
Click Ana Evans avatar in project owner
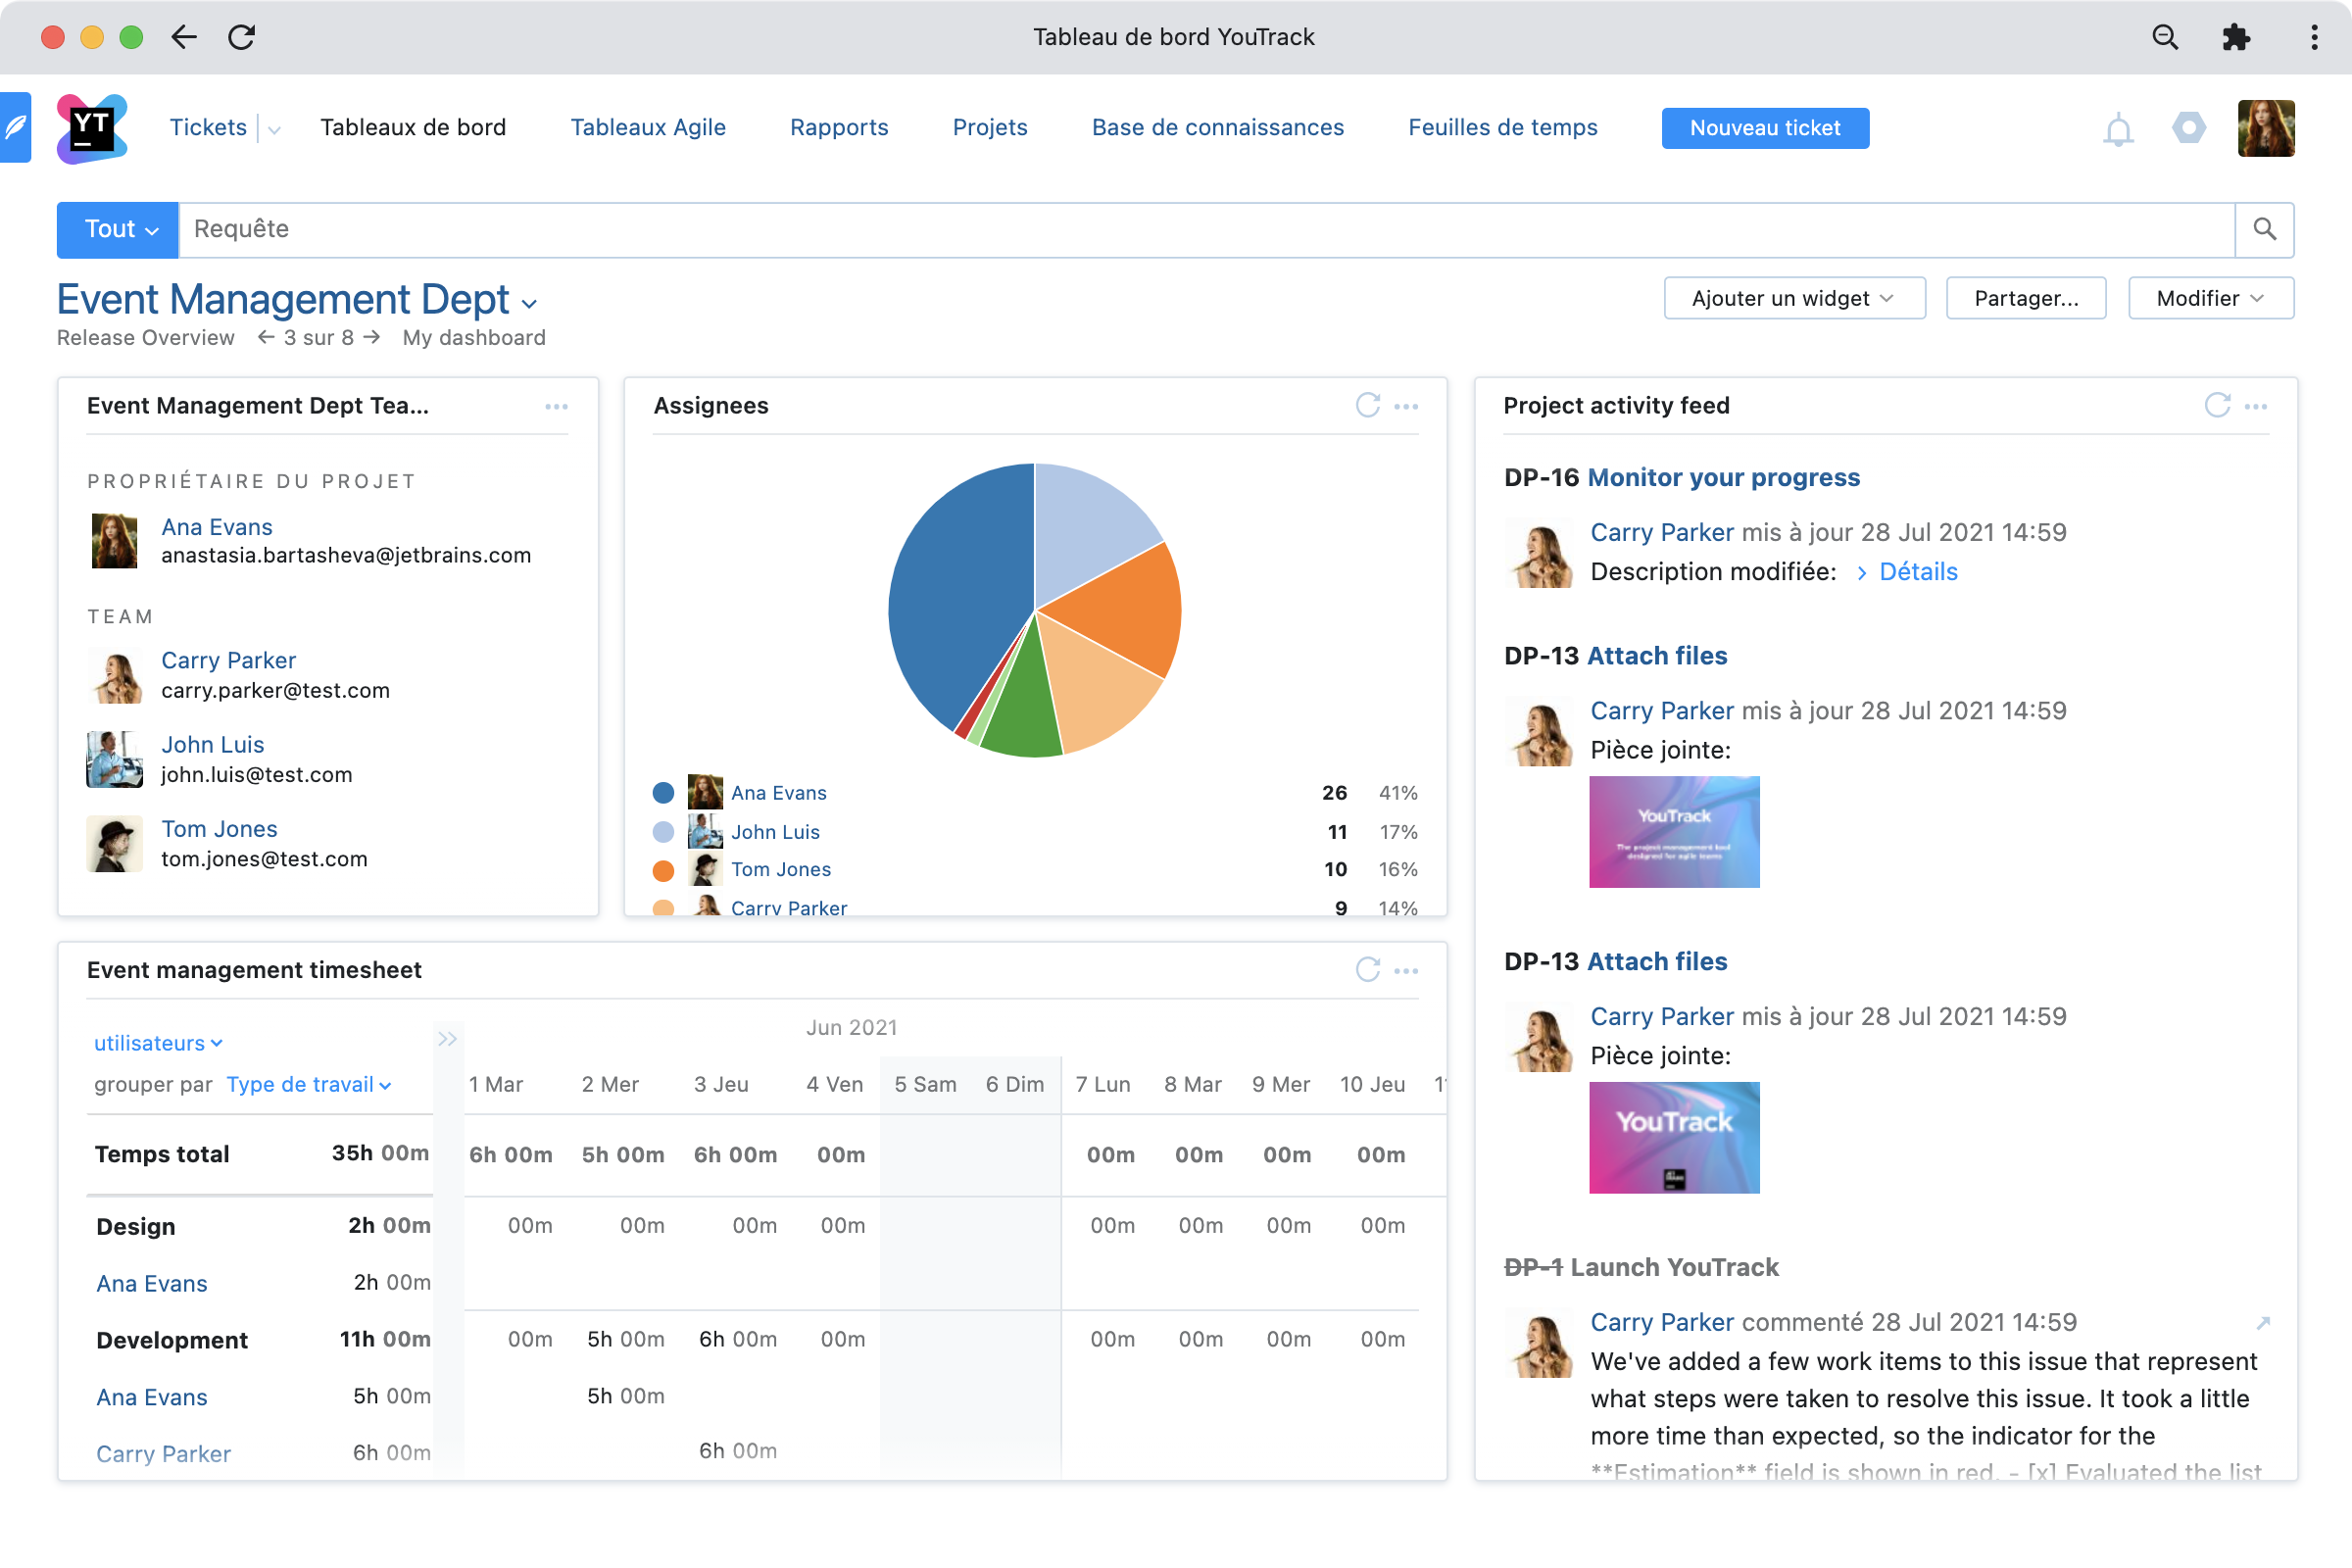pos(114,541)
